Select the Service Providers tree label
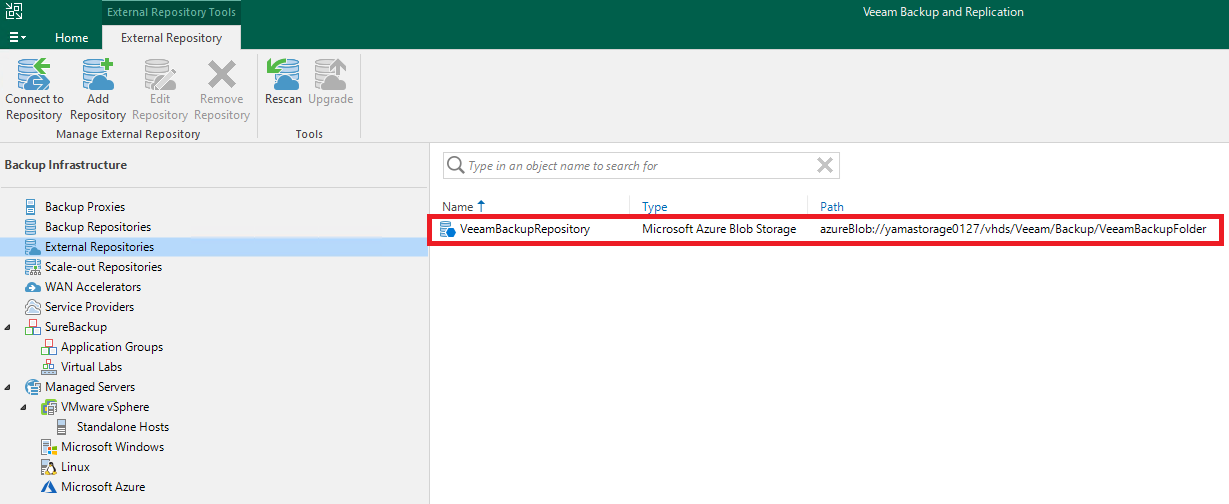 [x=89, y=307]
